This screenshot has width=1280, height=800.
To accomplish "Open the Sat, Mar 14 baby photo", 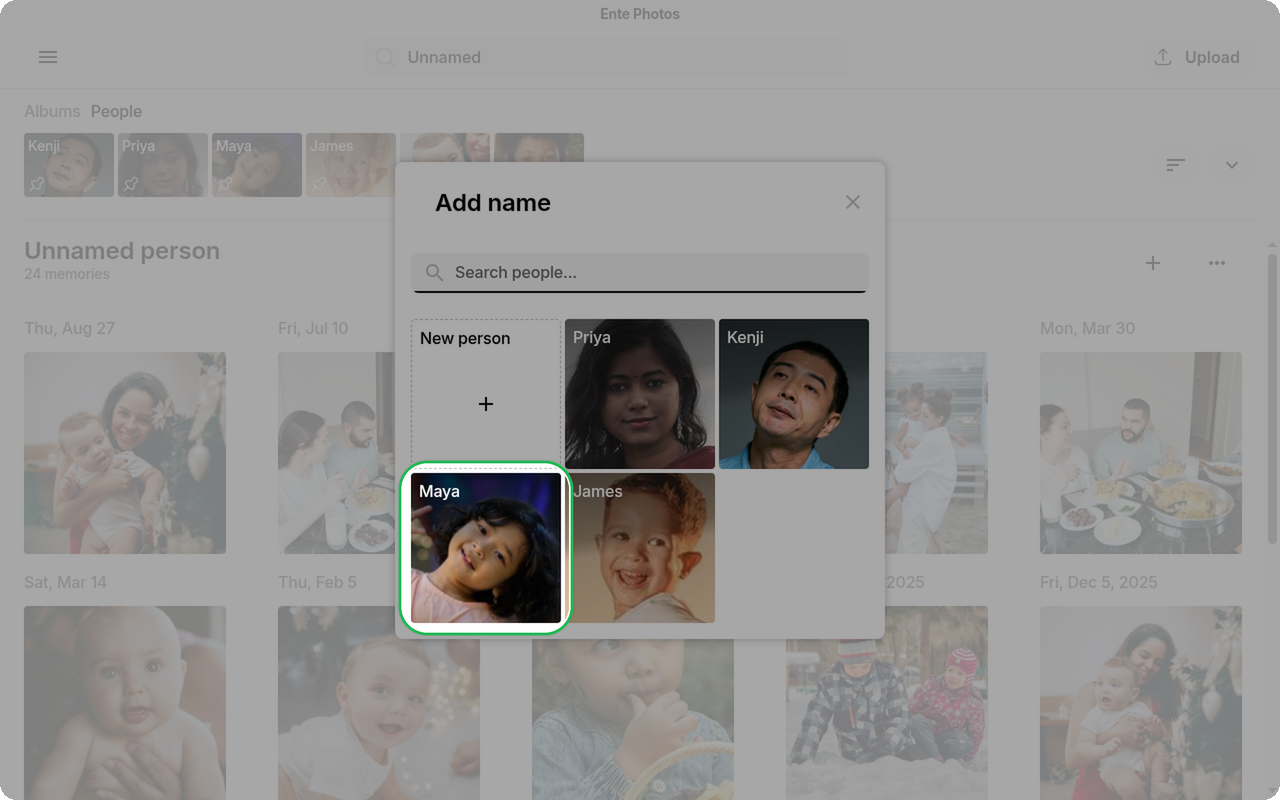I will pyautogui.click(x=125, y=703).
